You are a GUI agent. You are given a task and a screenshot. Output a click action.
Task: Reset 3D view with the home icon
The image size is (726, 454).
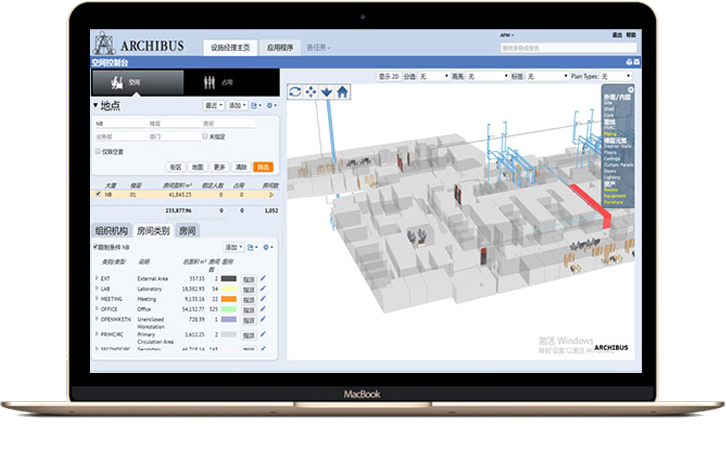tap(342, 92)
